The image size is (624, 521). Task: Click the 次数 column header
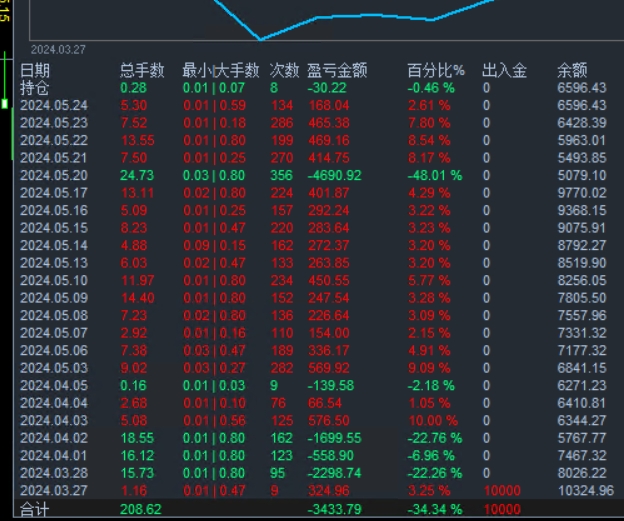pos(284,70)
